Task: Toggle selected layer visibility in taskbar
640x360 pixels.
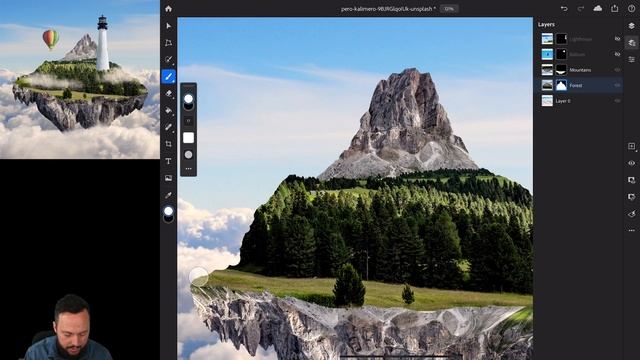Action: click(x=631, y=163)
